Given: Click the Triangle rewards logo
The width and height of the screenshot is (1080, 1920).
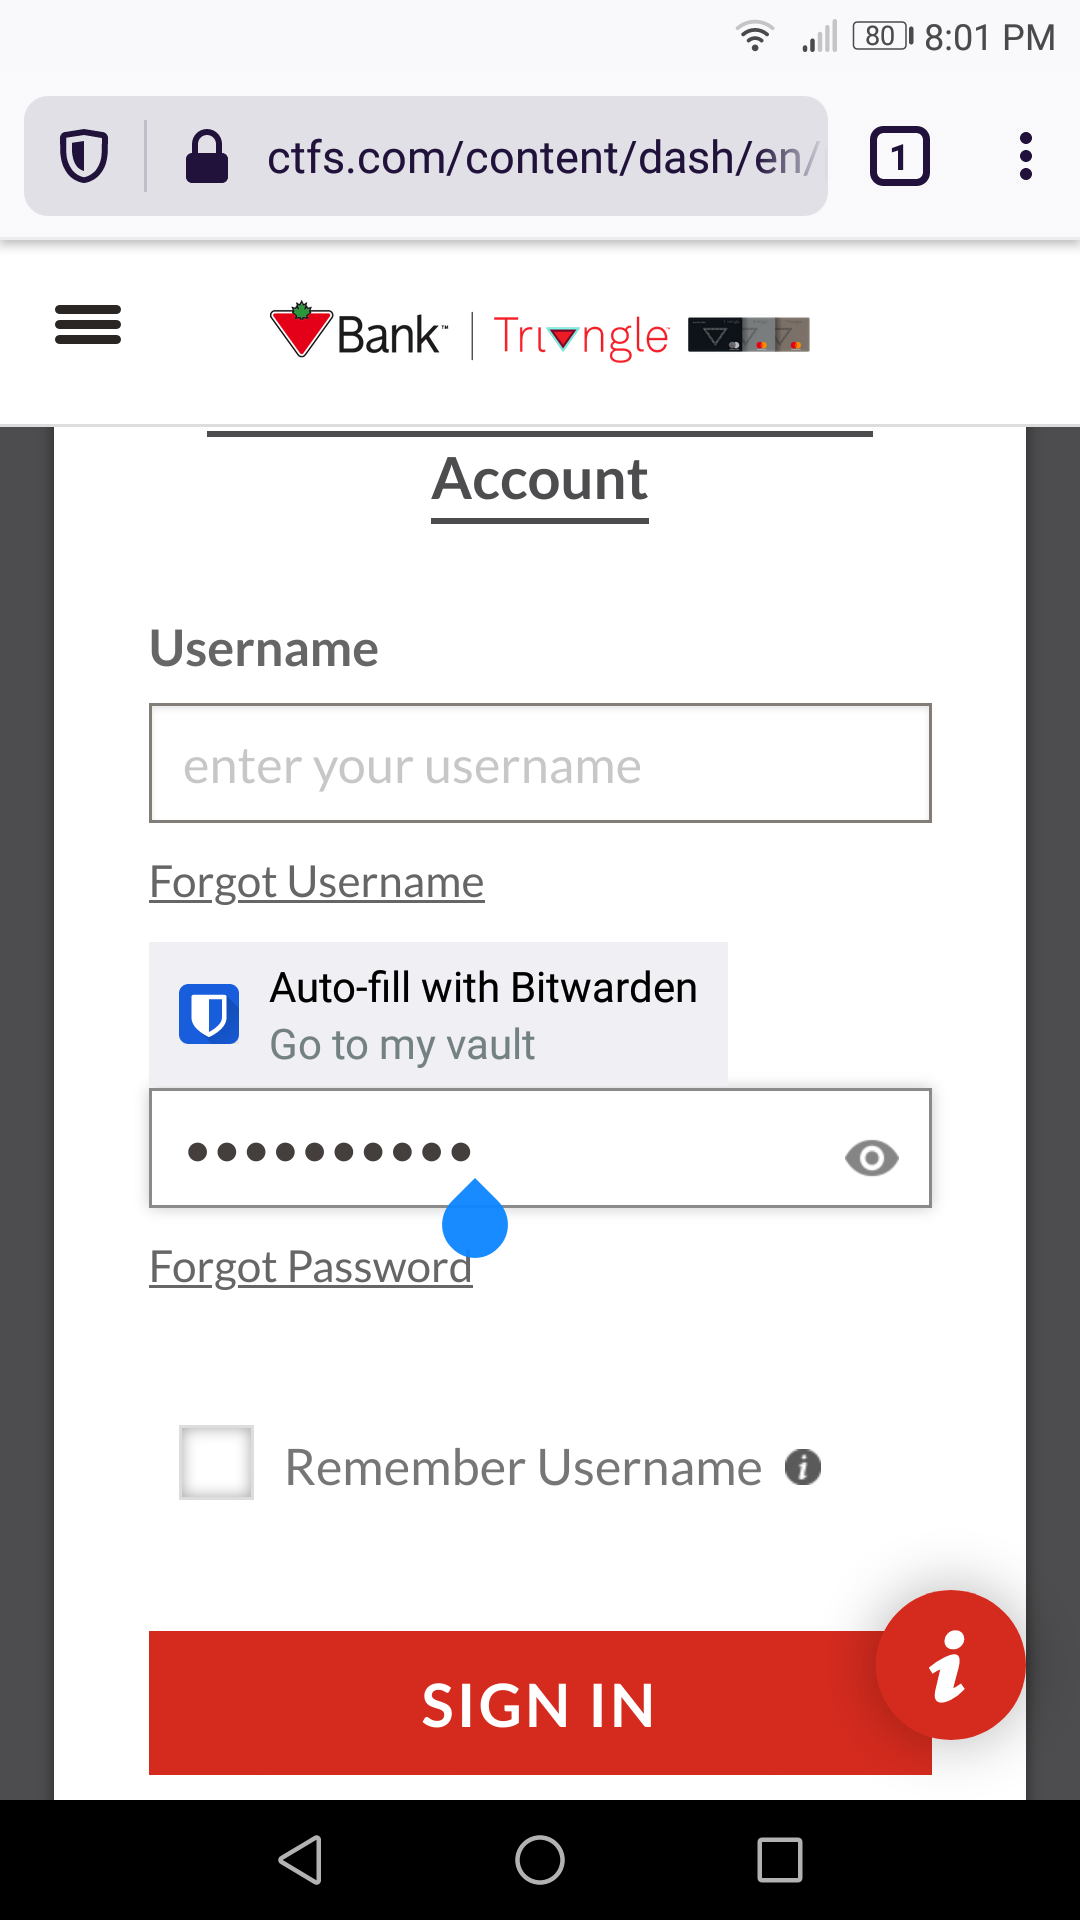Looking at the screenshot, I should click(580, 335).
